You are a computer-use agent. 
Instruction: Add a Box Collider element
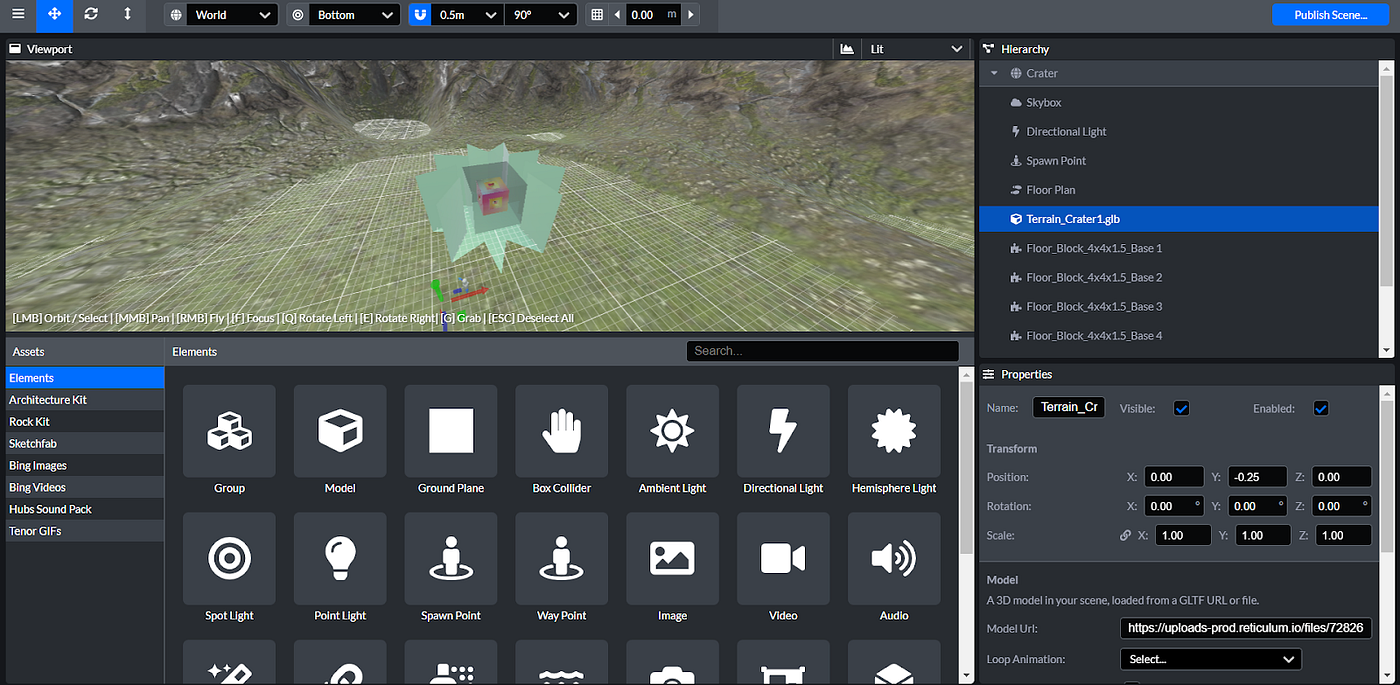click(562, 441)
